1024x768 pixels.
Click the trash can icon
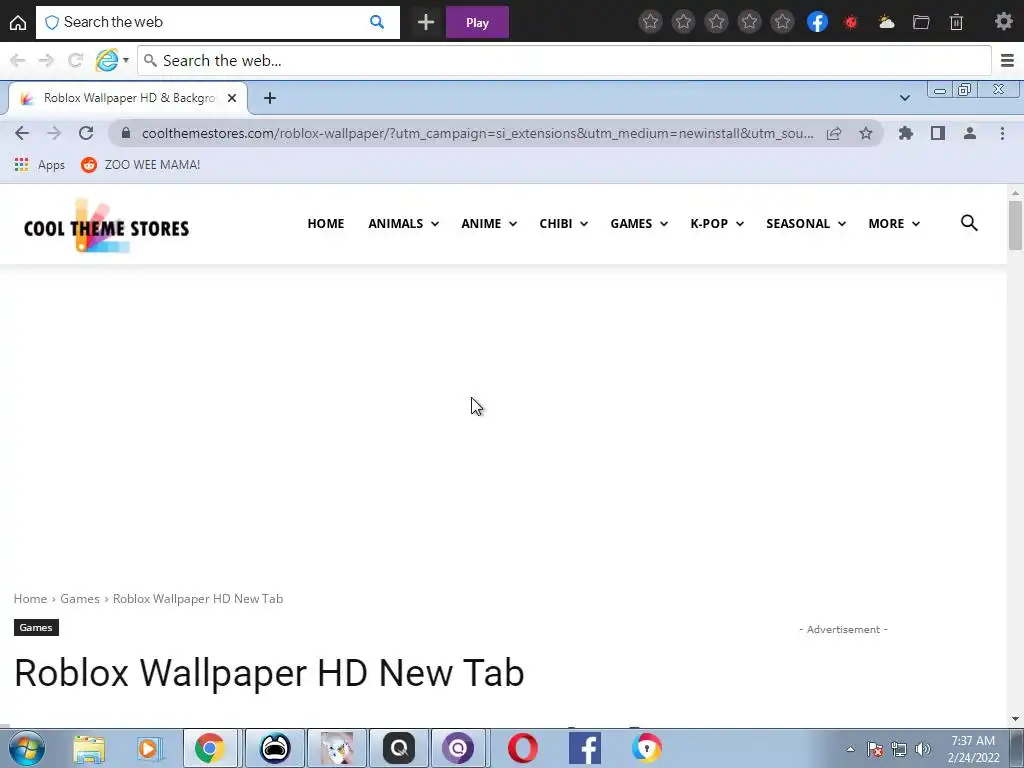(956, 22)
